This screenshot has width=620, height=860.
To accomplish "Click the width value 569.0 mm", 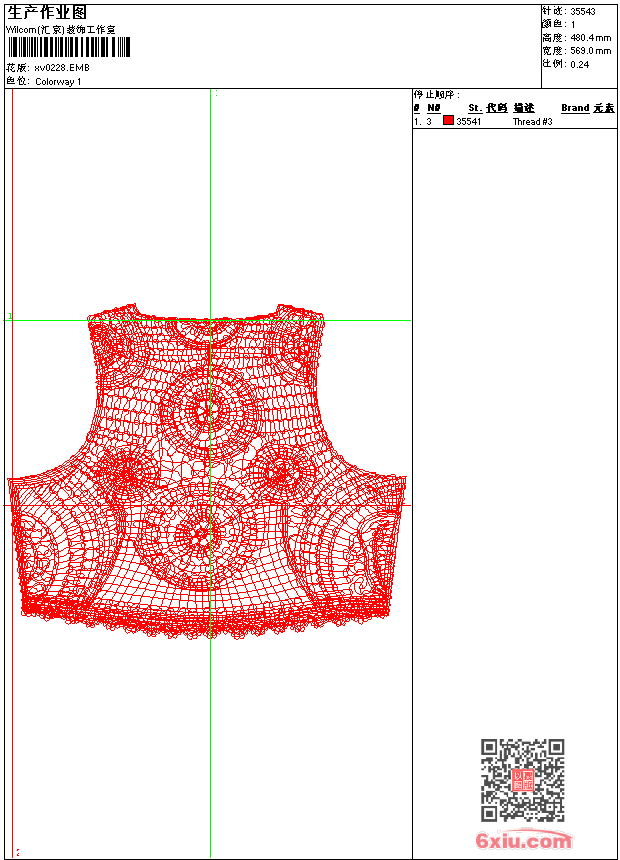I will [590, 50].
